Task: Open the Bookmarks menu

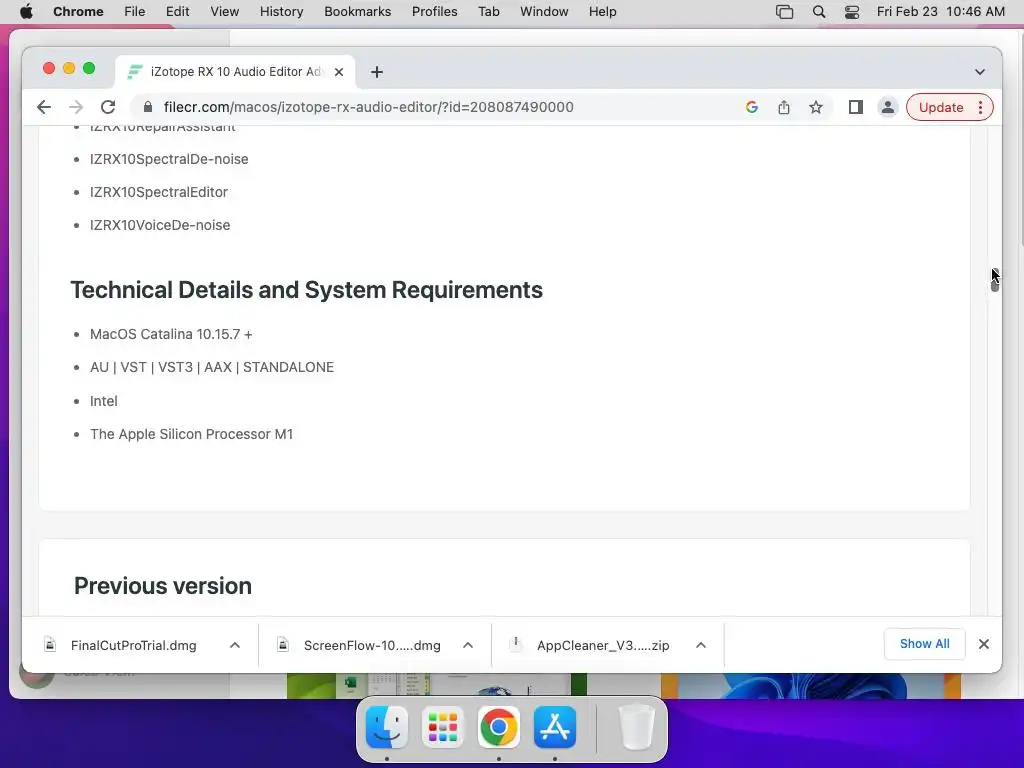Action: pyautogui.click(x=357, y=12)
